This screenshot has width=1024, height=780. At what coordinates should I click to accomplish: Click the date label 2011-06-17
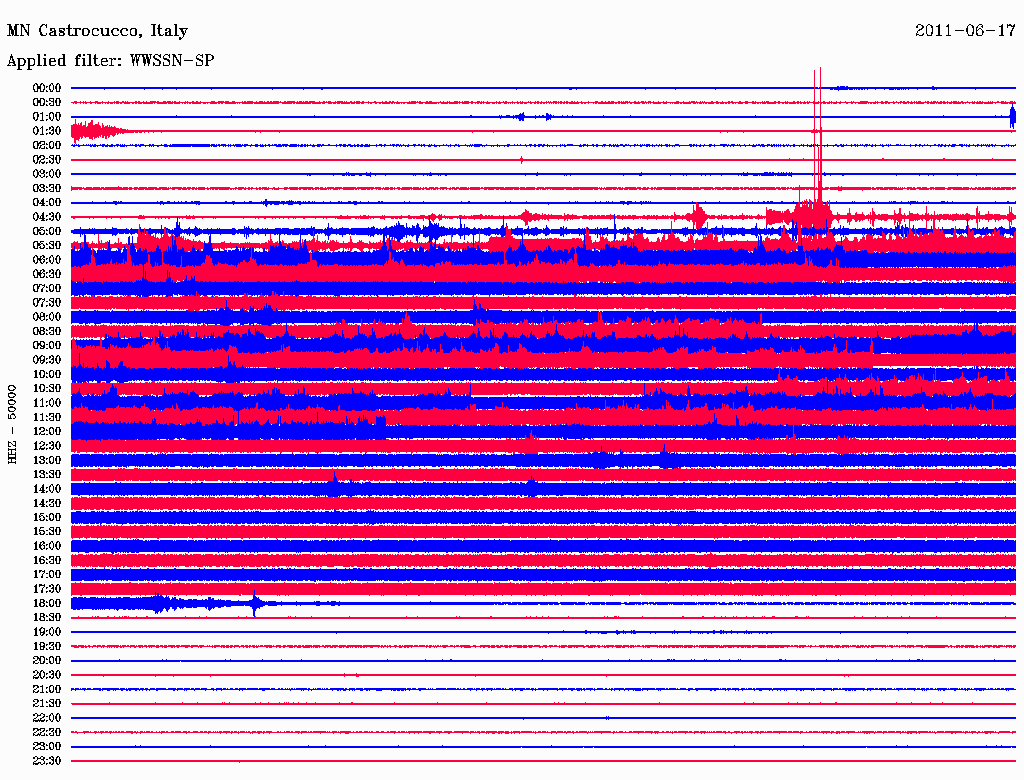[965, 31]
